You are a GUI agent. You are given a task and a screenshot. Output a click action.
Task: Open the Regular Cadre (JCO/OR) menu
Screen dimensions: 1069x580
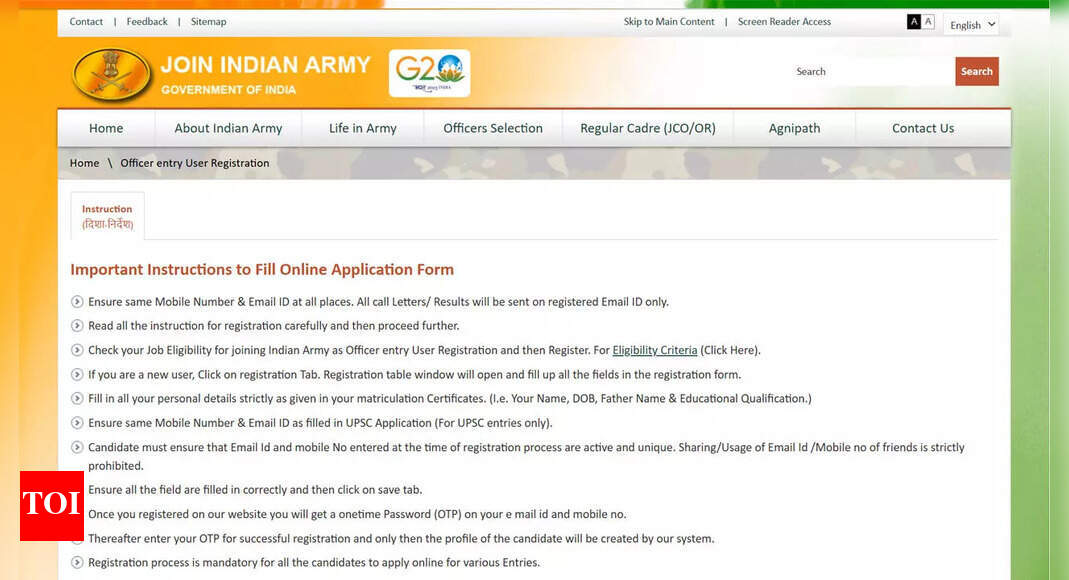point(648,128)
